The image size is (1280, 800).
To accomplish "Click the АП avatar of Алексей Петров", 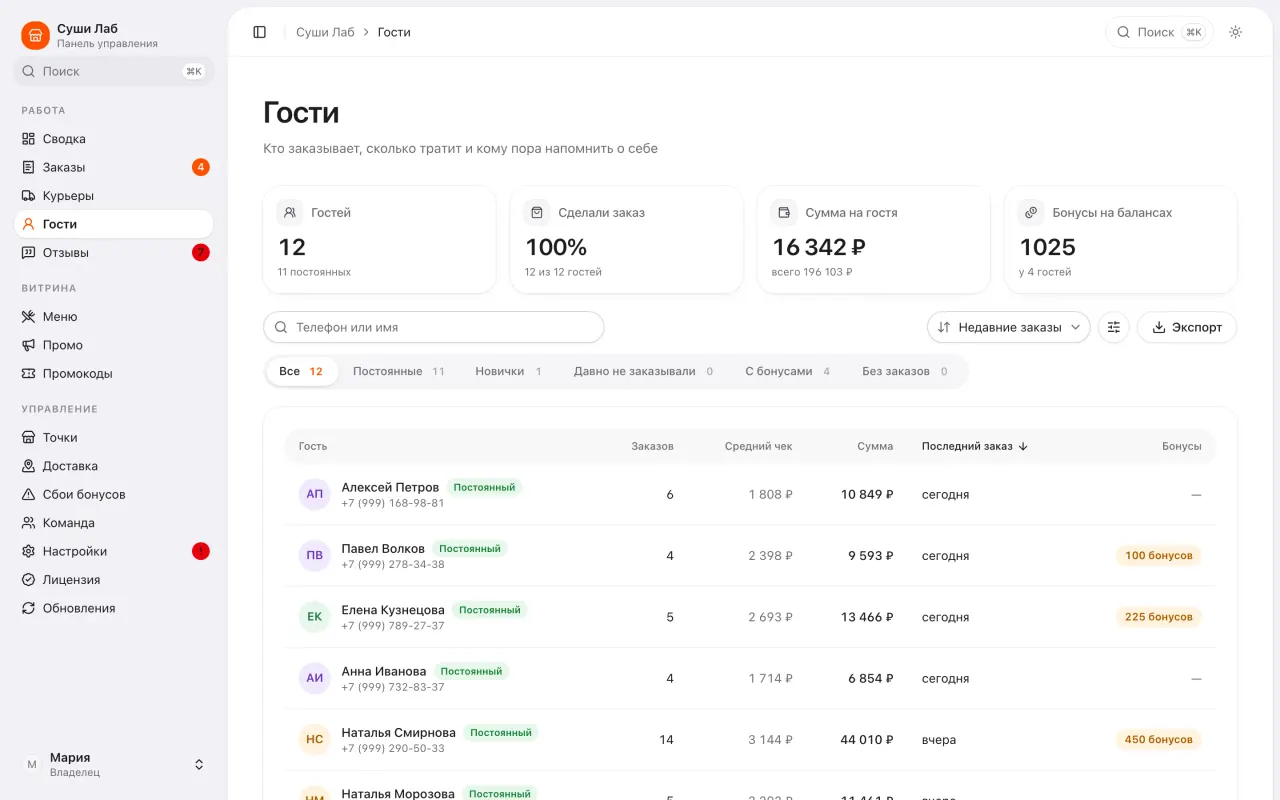I will coord(315,495).
